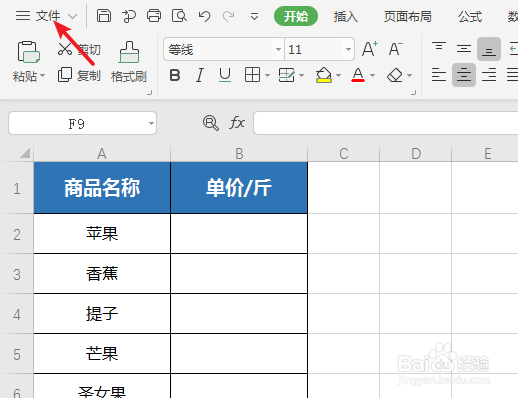Click the fx insert function icon

point(237,123)
